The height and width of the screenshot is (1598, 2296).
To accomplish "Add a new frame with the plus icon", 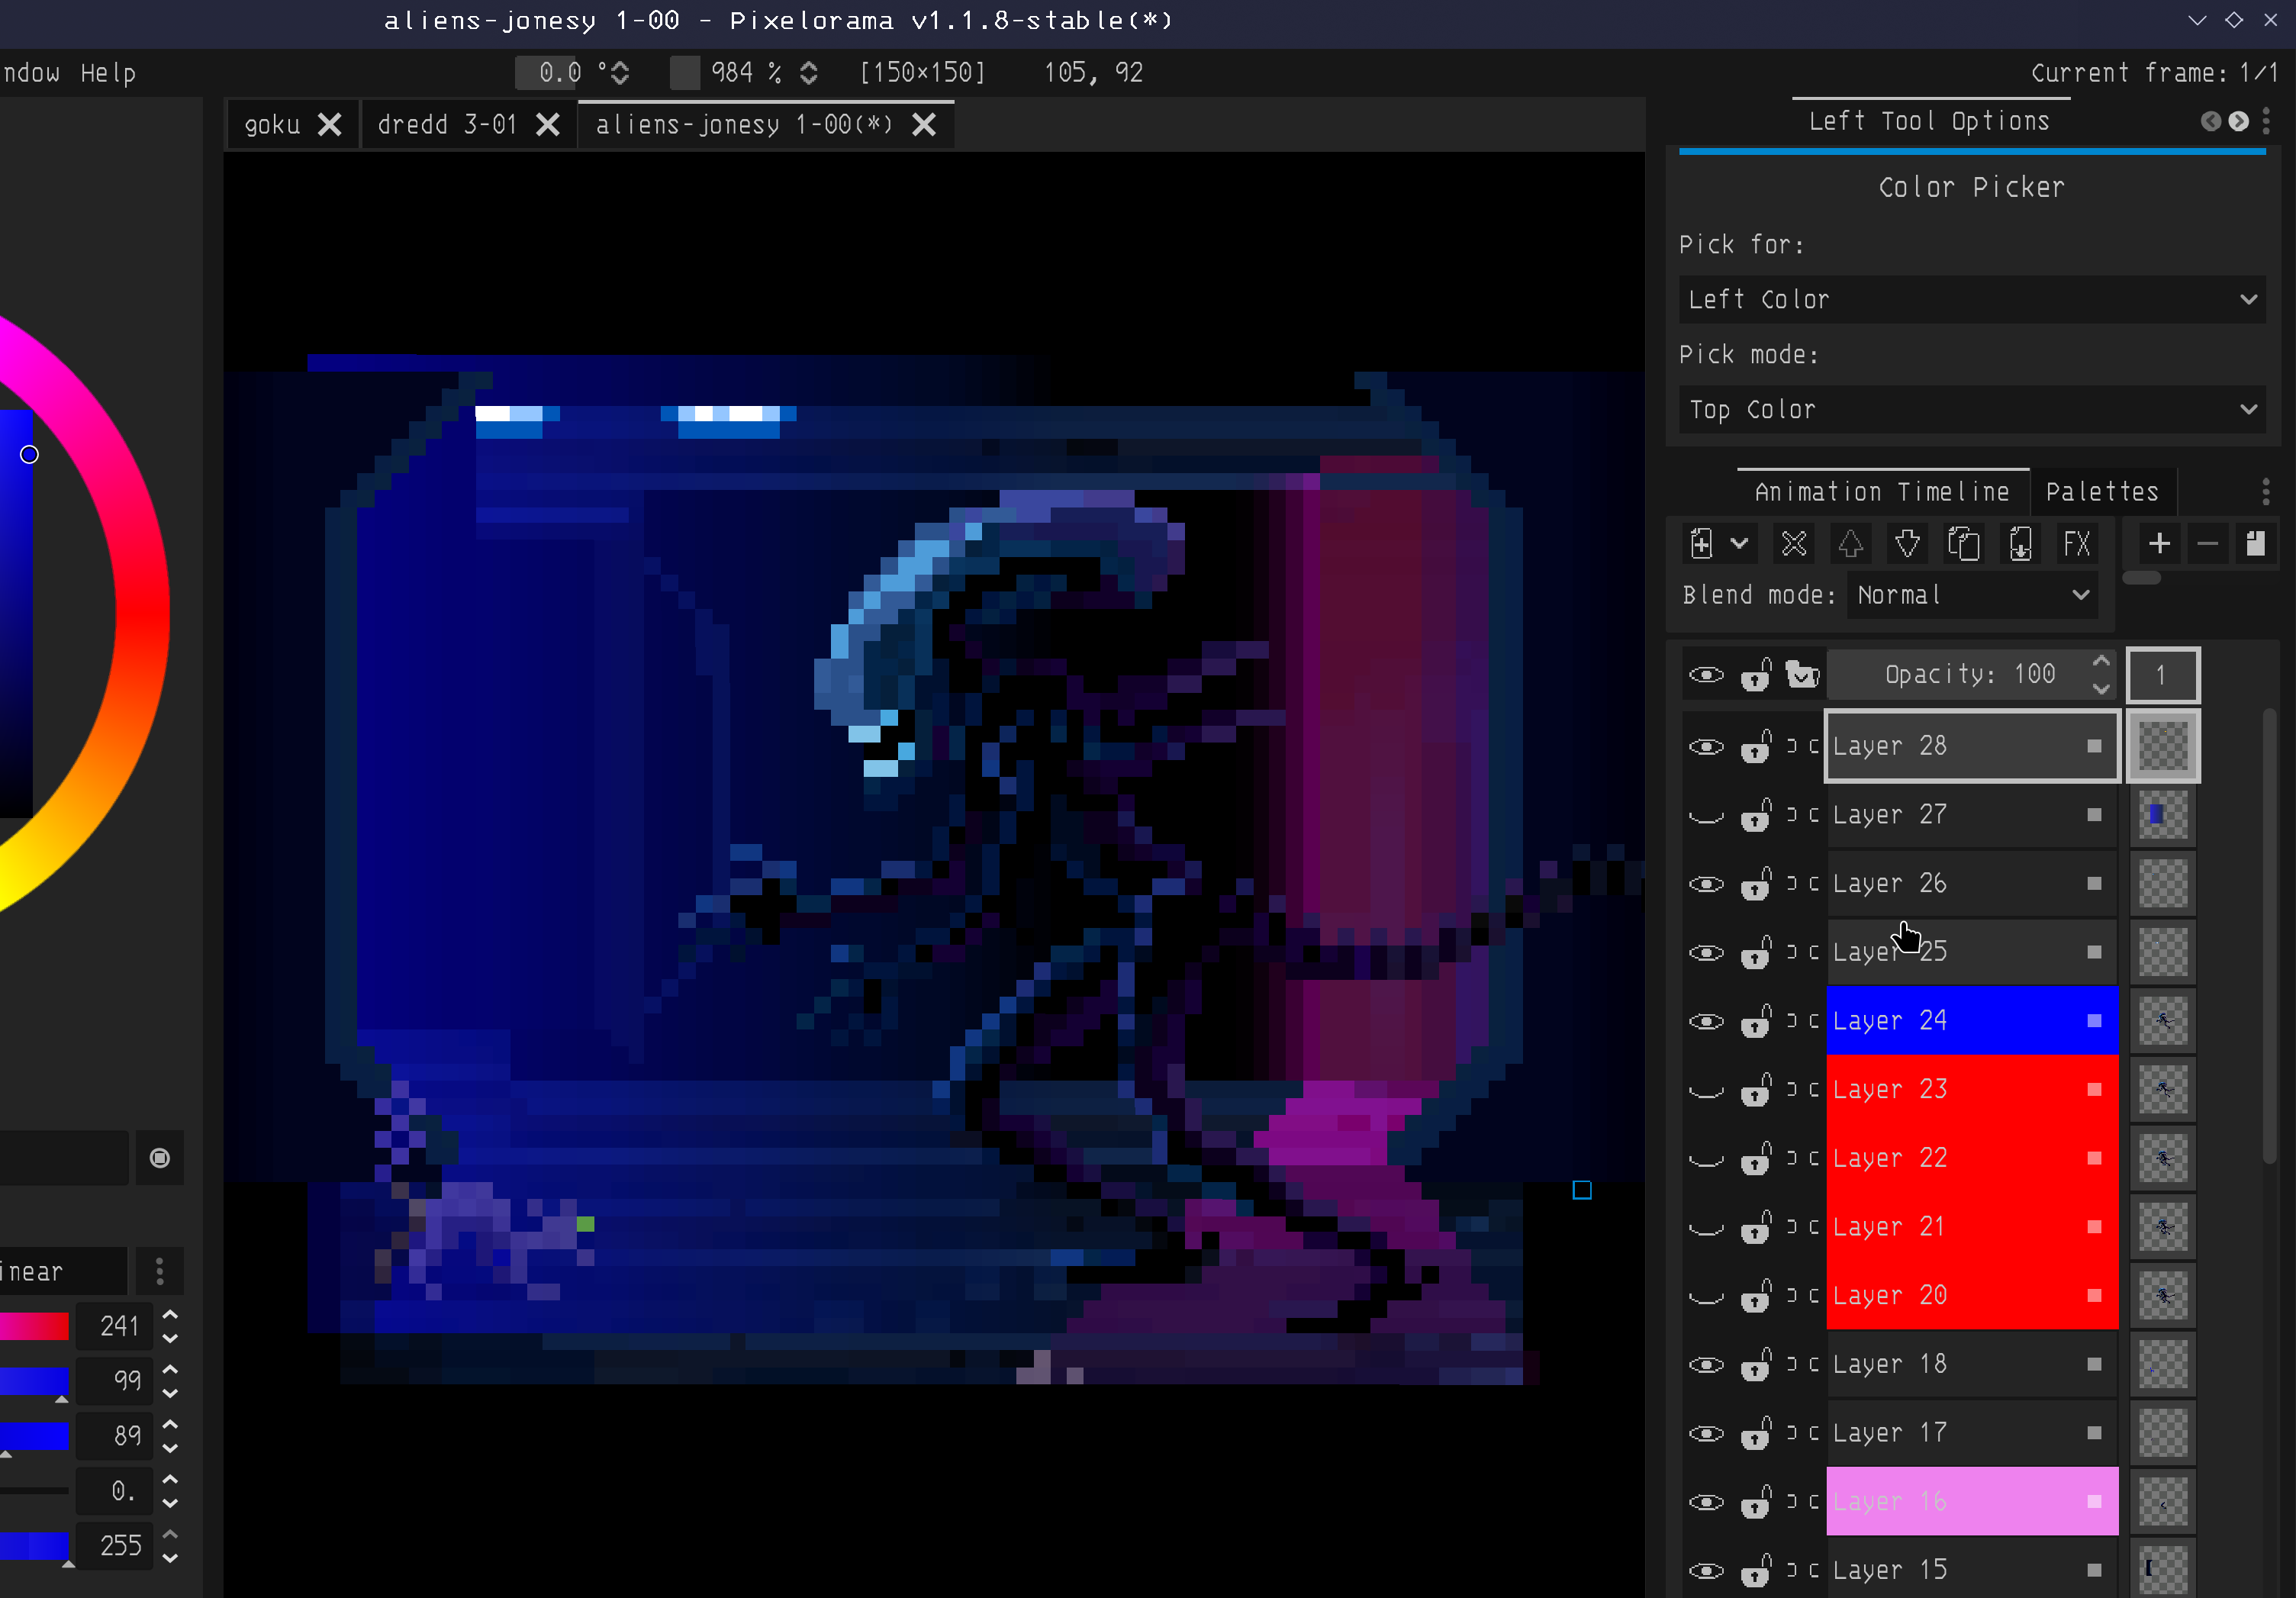I will [2159, 543].
